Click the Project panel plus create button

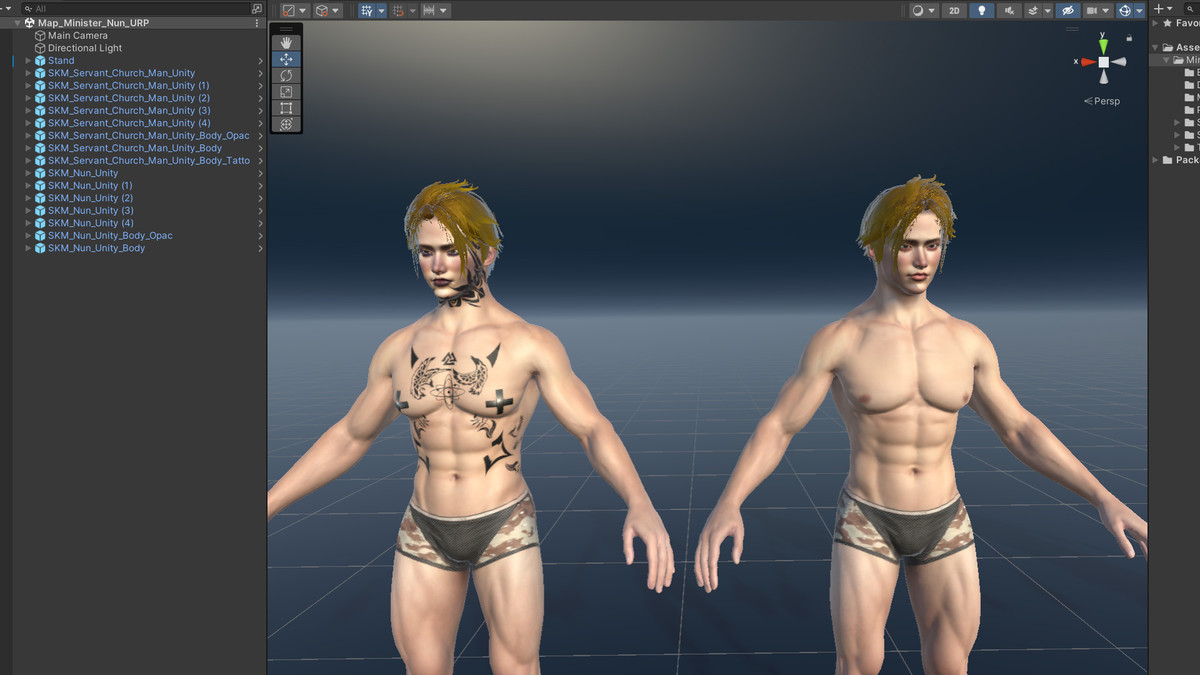(1158, 8)
